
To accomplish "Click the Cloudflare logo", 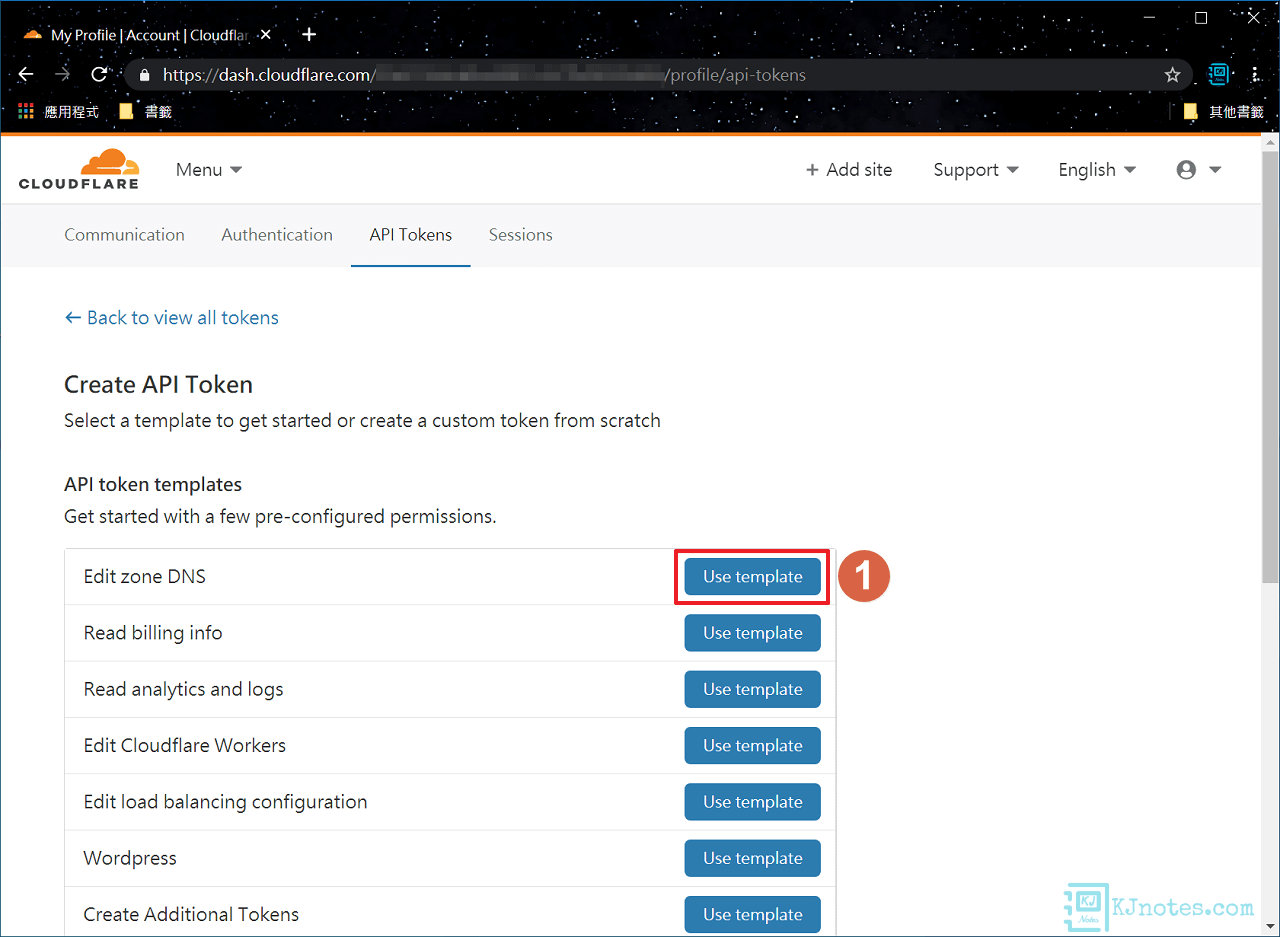I will 79,169.
